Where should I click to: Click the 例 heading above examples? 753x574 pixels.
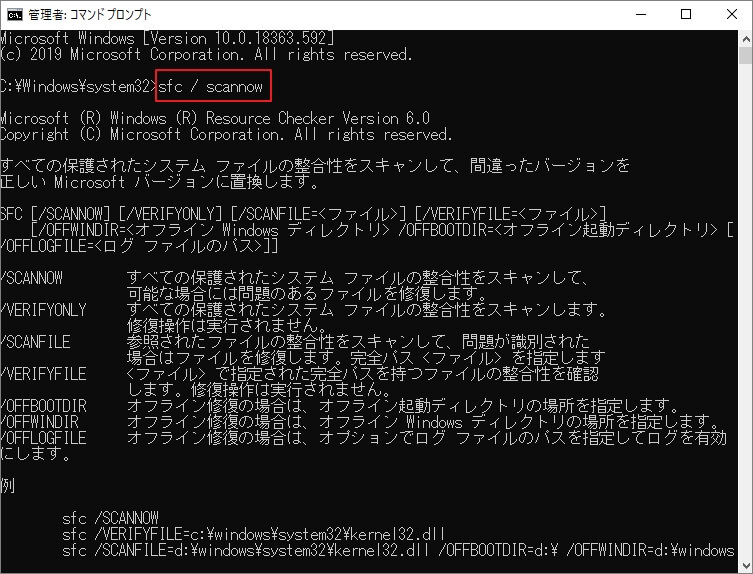(x=7, y=485)
